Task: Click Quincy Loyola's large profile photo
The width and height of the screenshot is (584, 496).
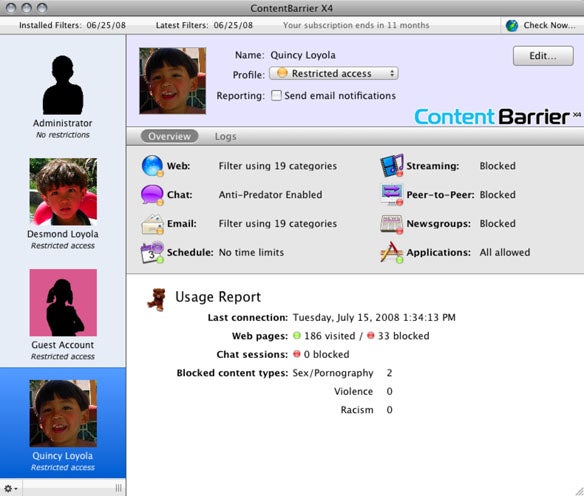Action: pos(172,80)
